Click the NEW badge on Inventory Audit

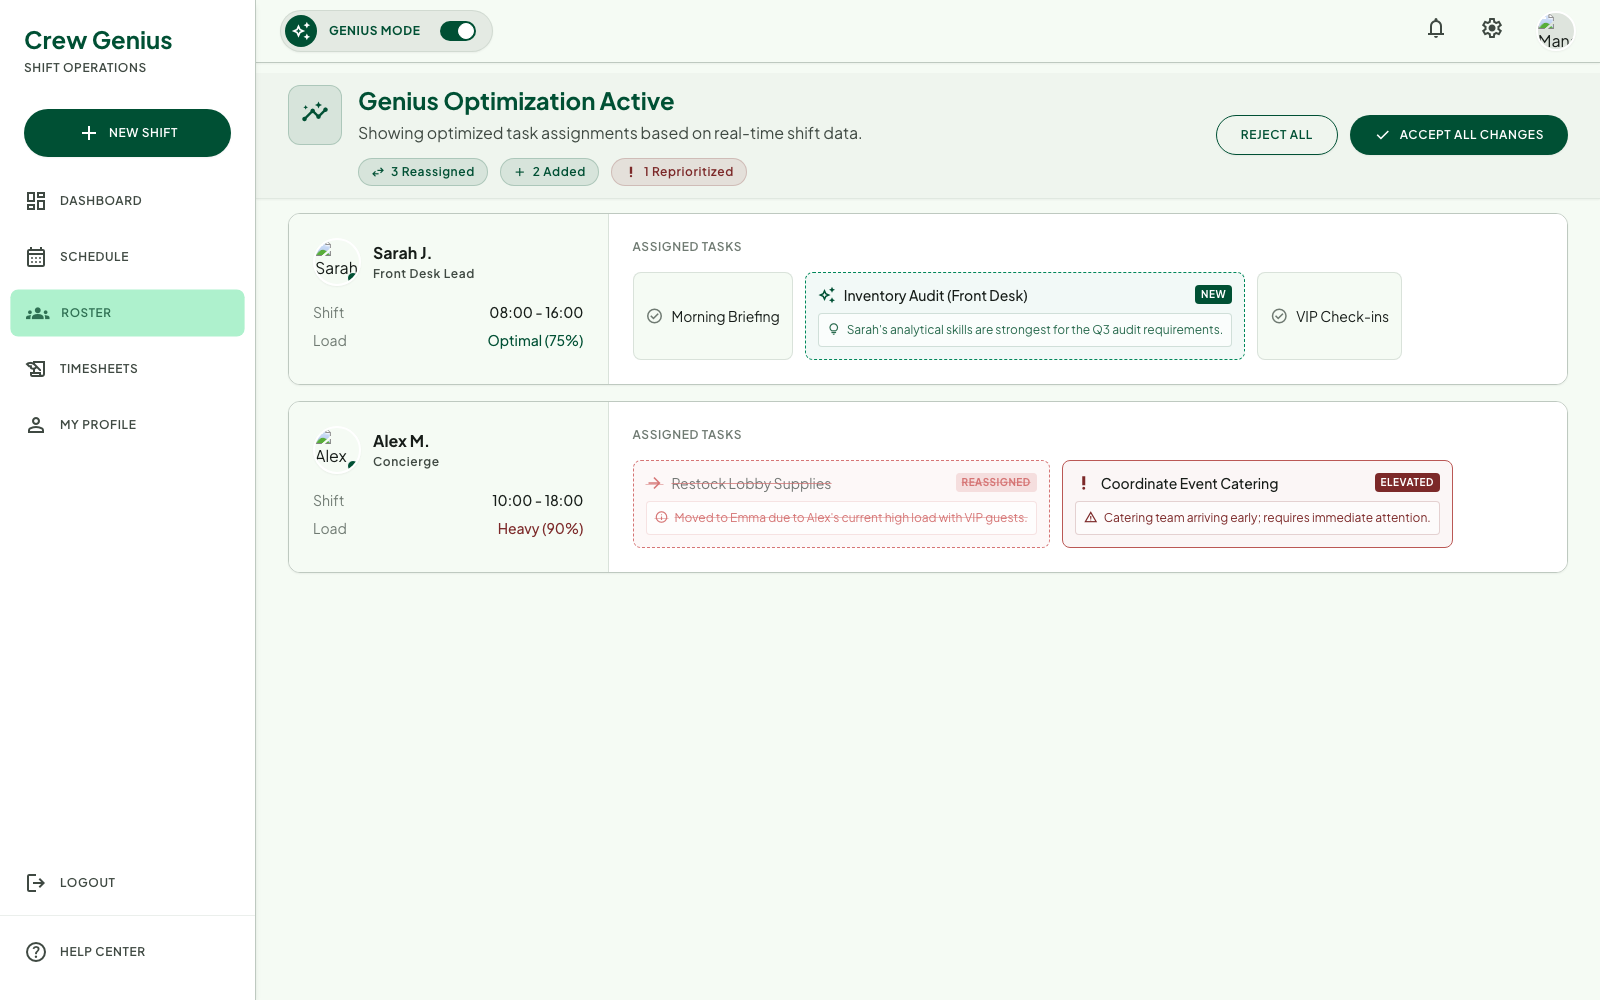pyautogui.click(x=1213, y=295)
